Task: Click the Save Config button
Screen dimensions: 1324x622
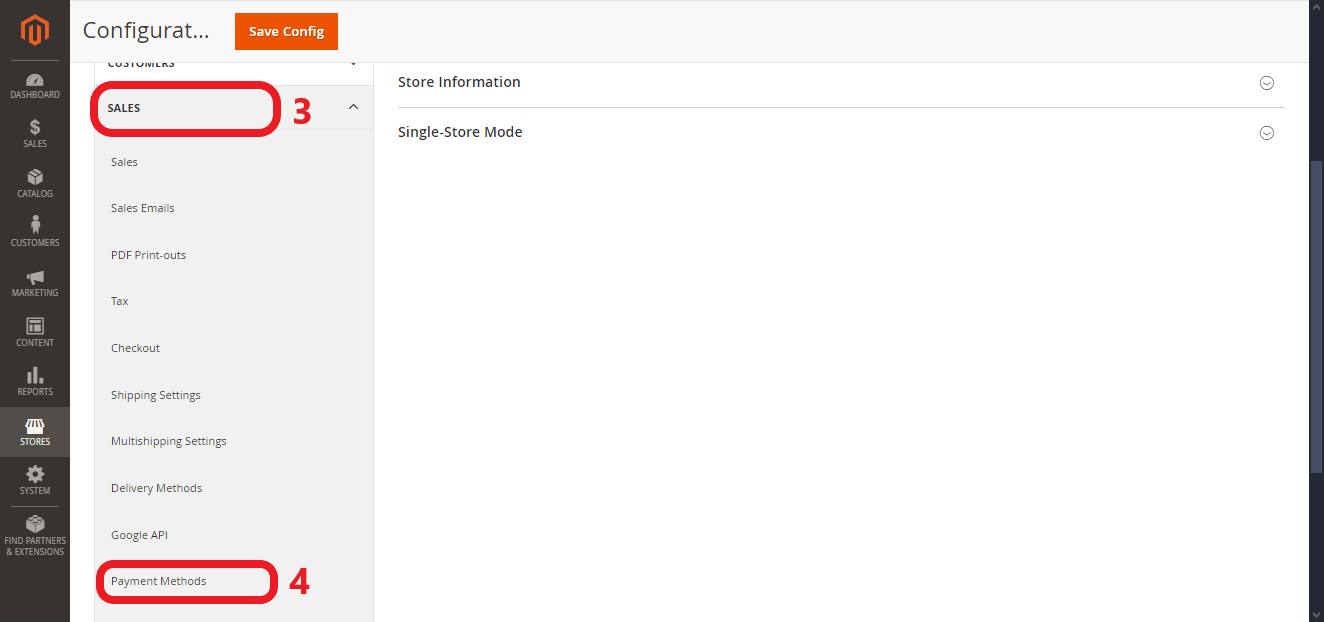Action: click(x=286, y=31)
